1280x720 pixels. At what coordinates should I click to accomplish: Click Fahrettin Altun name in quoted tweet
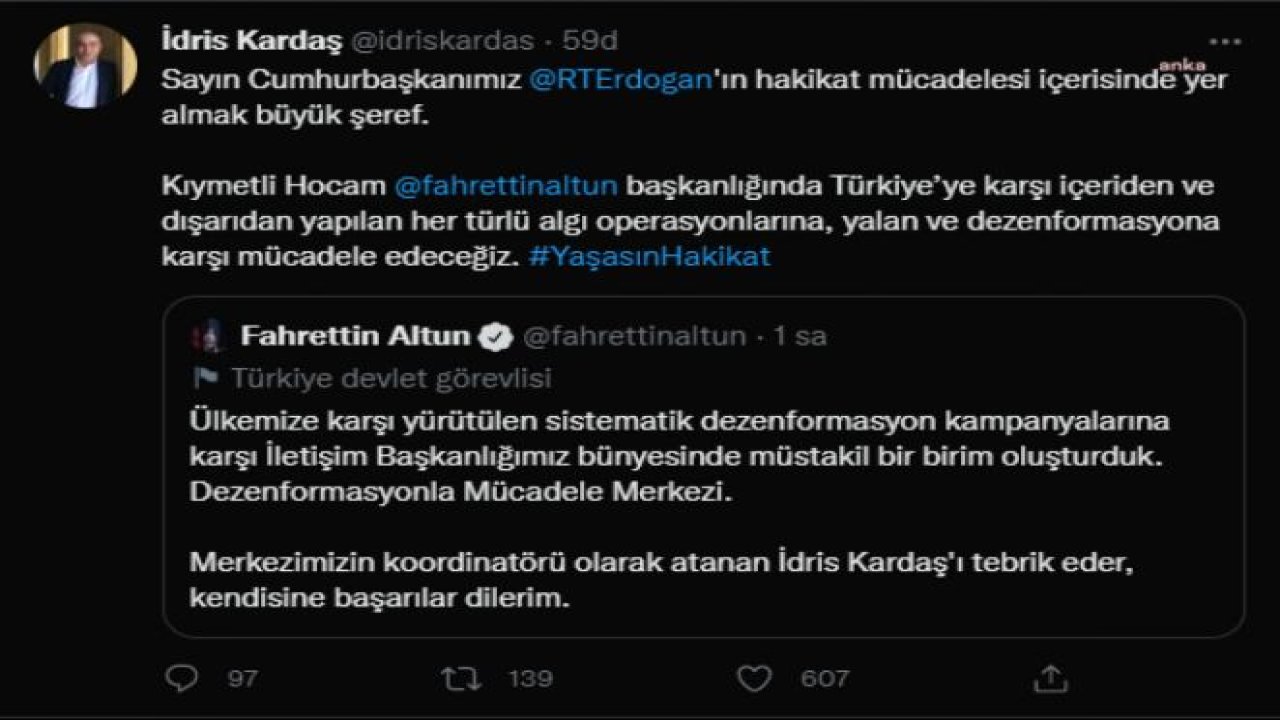pyautogui.click(x=354, y=336)
